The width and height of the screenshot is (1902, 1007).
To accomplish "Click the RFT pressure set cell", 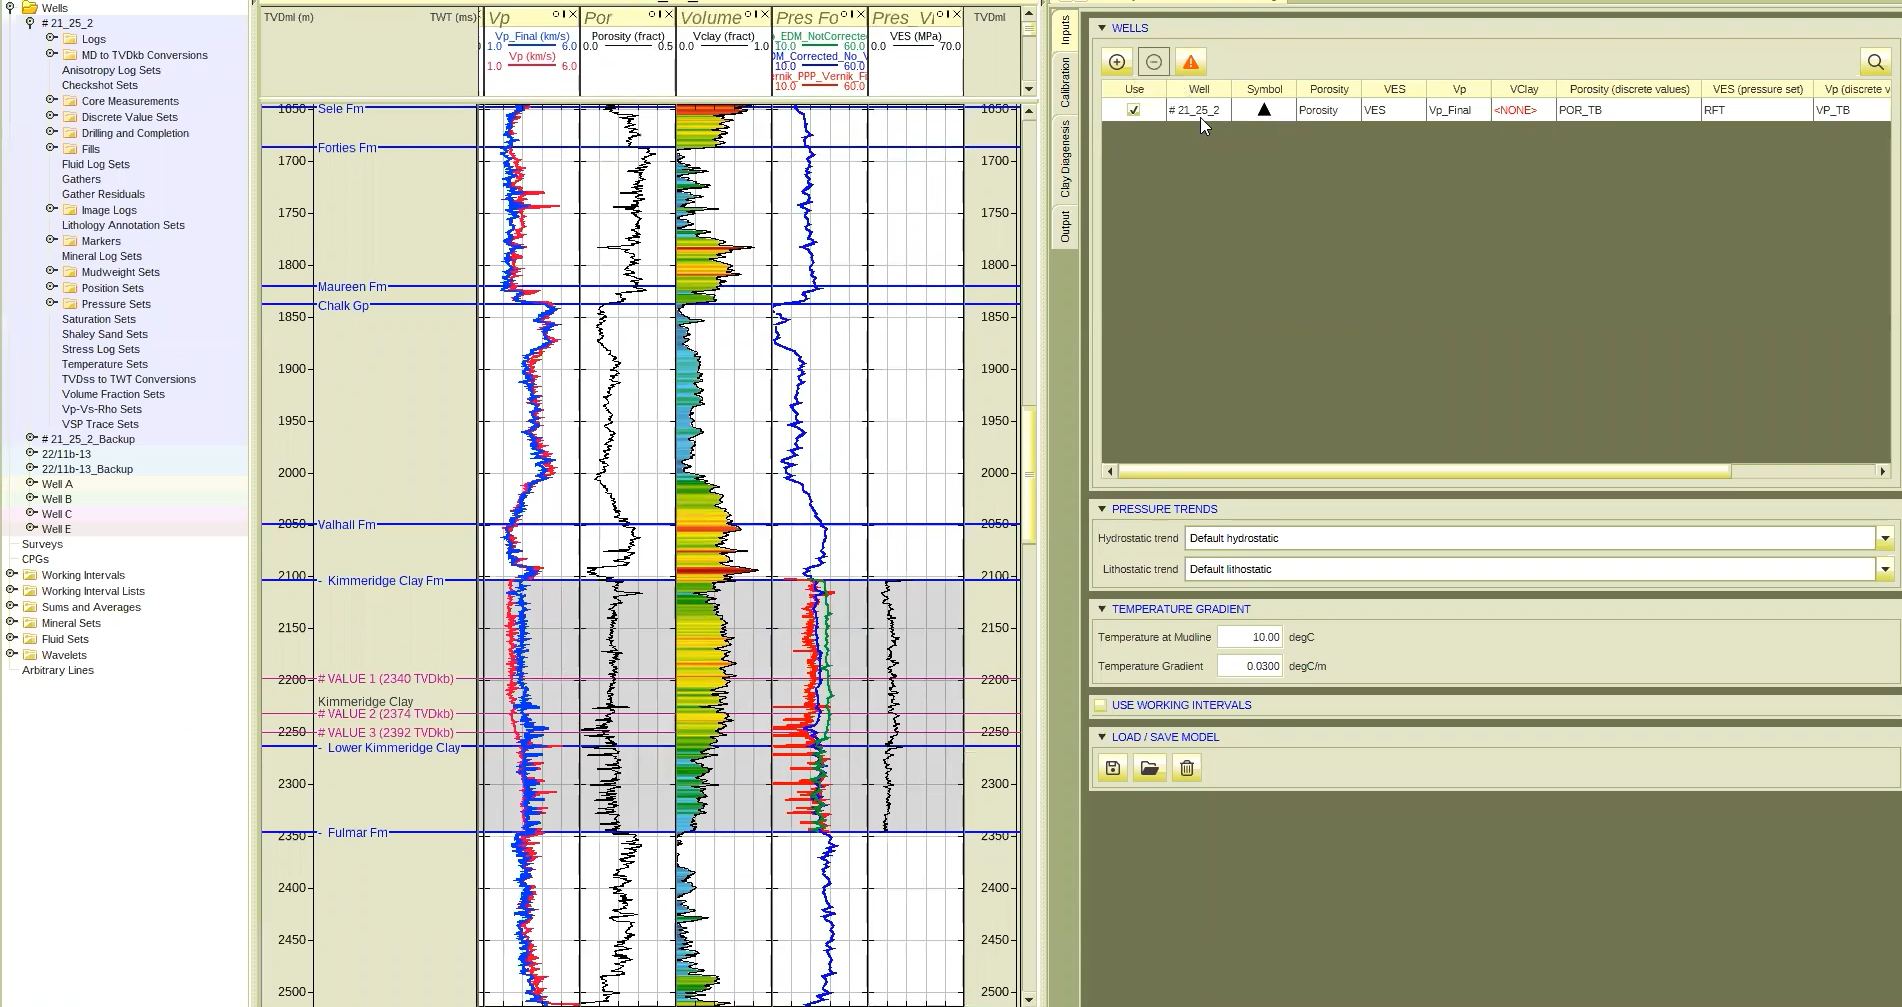I will [1757, 110].
